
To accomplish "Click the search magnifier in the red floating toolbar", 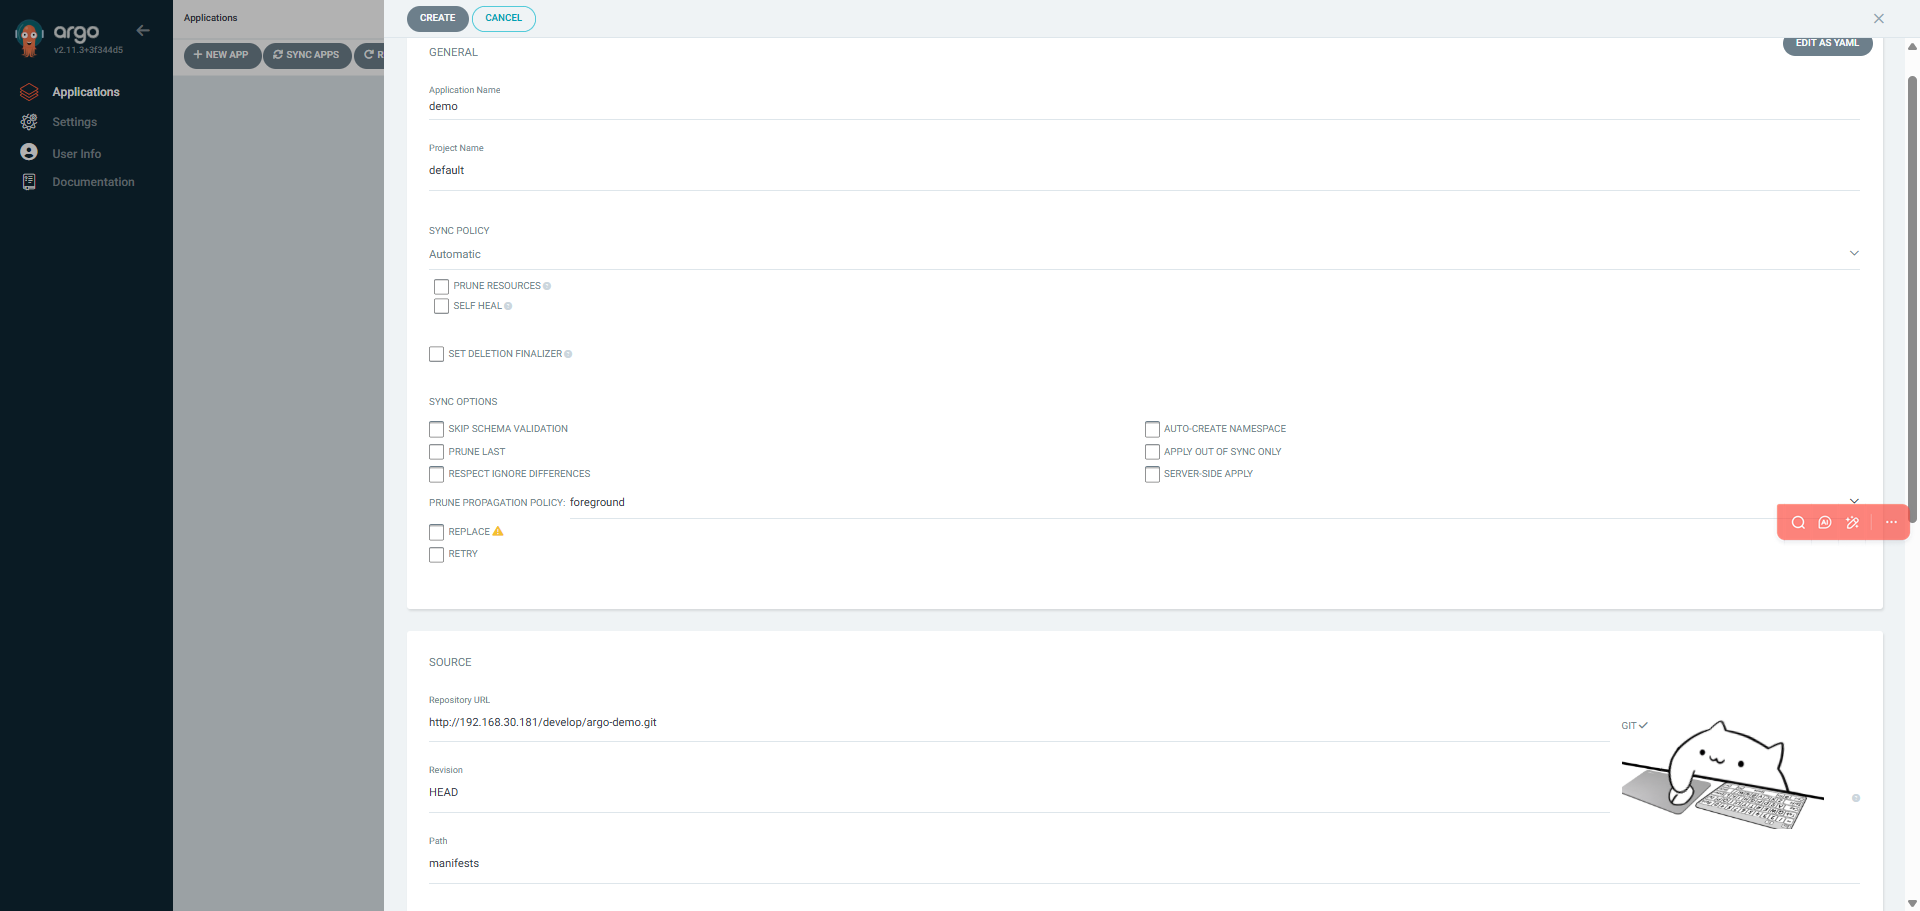I will pyautogui.click(x=1798, y=522).
